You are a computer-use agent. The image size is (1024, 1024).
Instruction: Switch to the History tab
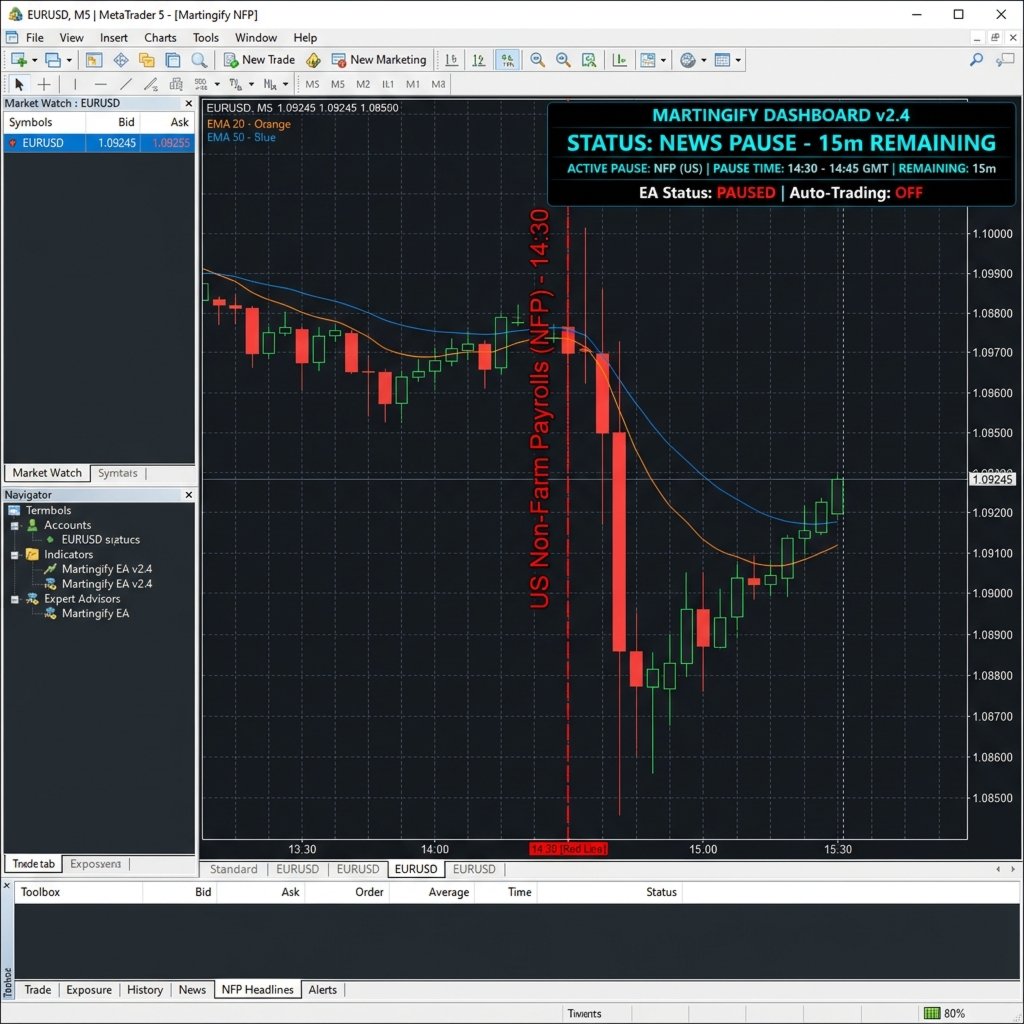[145, 990]
